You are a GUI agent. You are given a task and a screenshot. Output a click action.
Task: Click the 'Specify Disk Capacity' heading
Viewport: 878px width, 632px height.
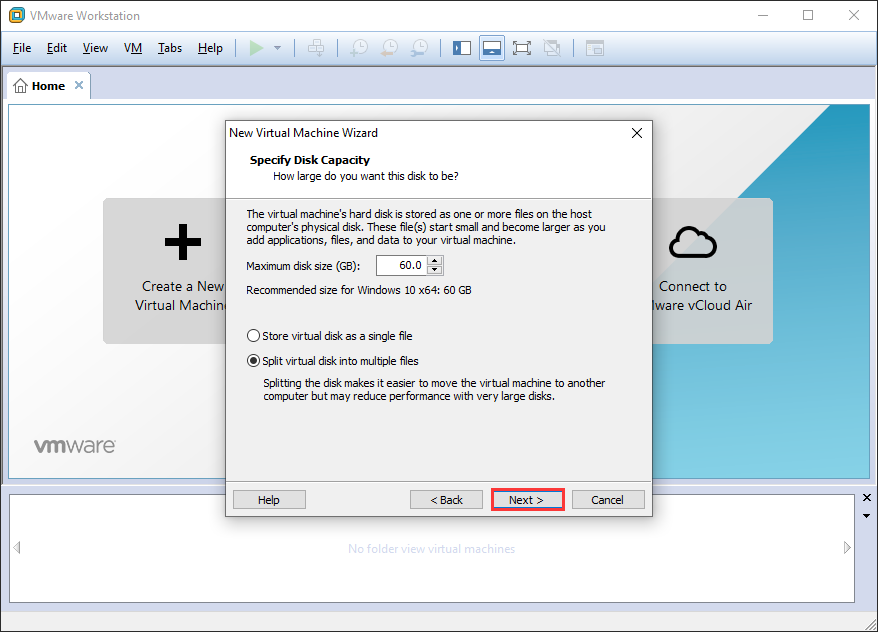[310, 160]
